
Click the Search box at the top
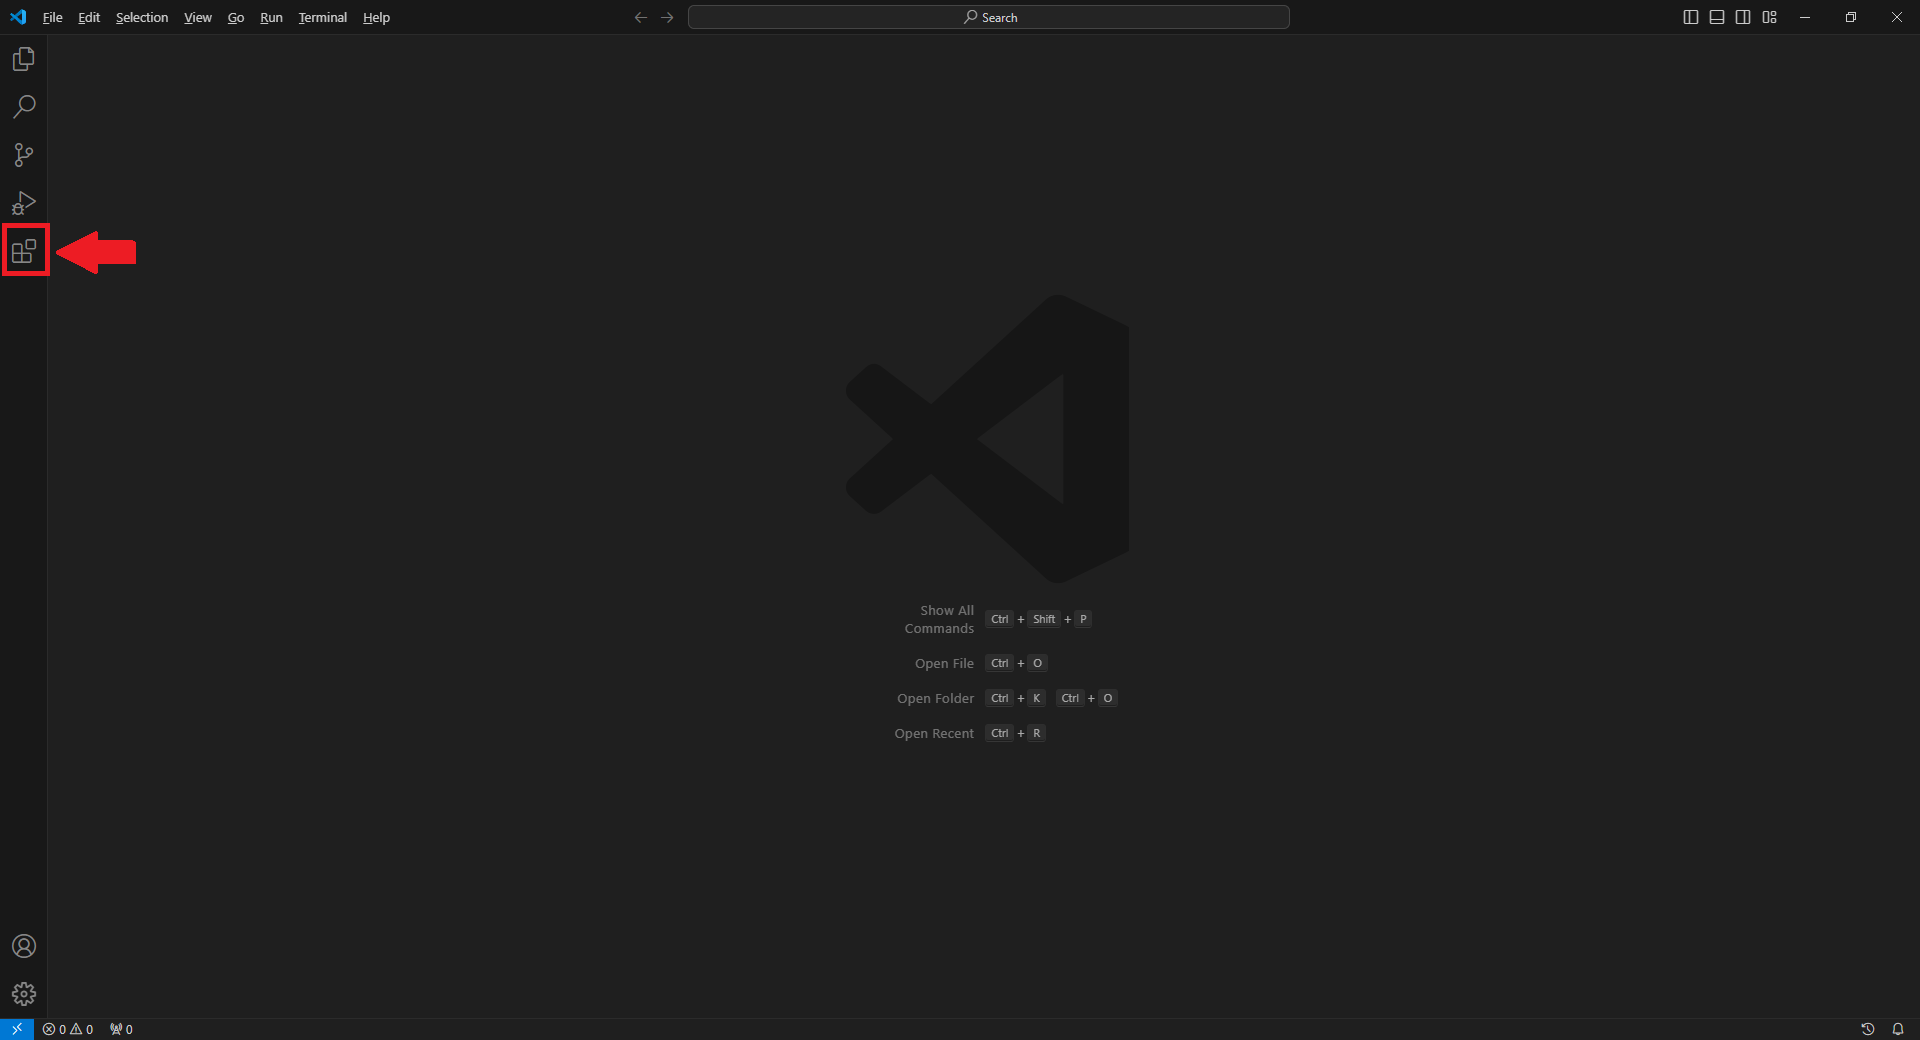point(989,17)
